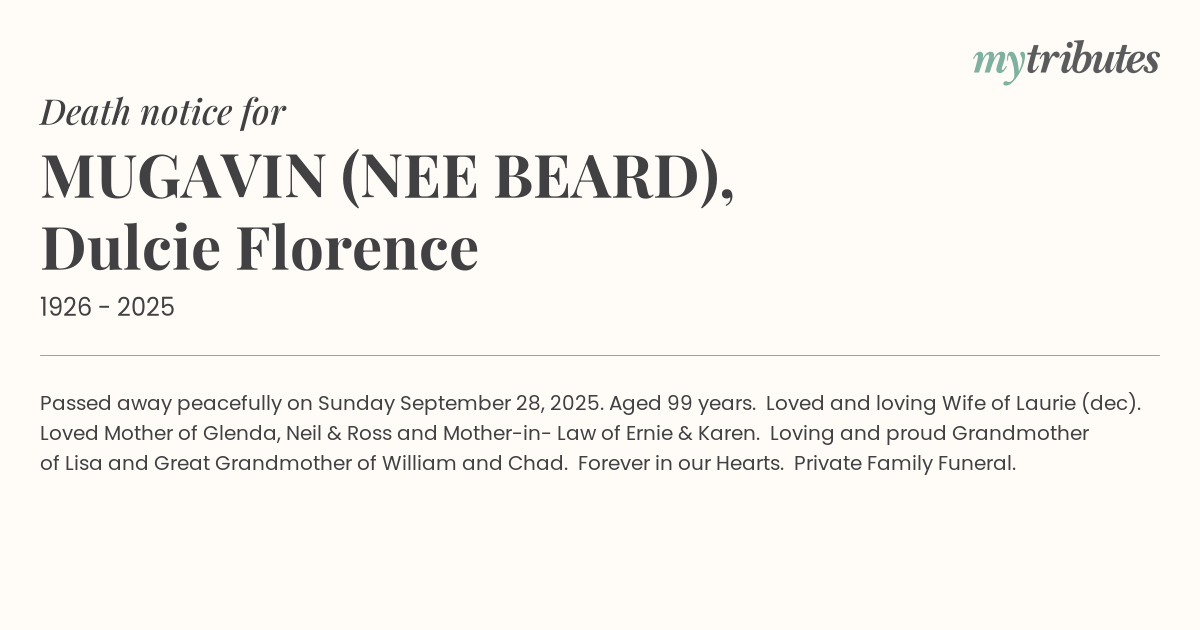This screenshot has height=630, width=1200.
Task: Click the name Dulcie Florence
Action: [x=259, y=248]
